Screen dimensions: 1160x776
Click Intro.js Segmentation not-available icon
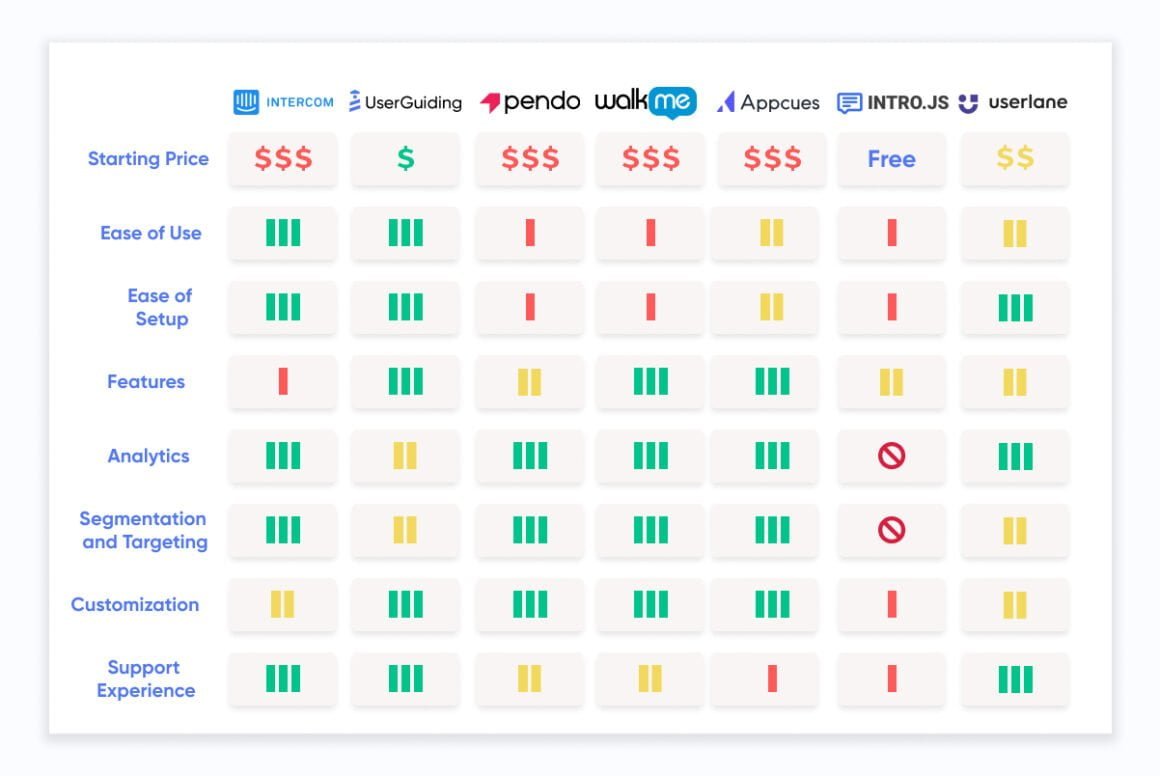click(x=891, y=530)
